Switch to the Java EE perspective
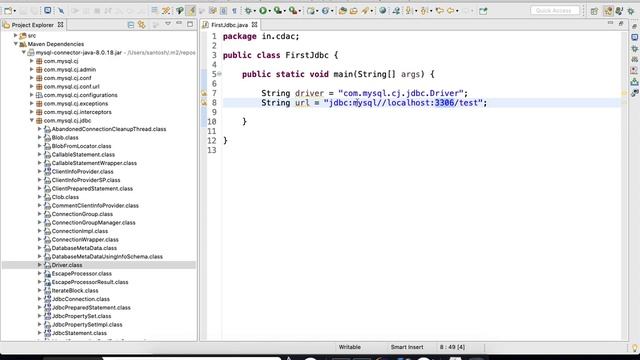 tap(608, 11)
